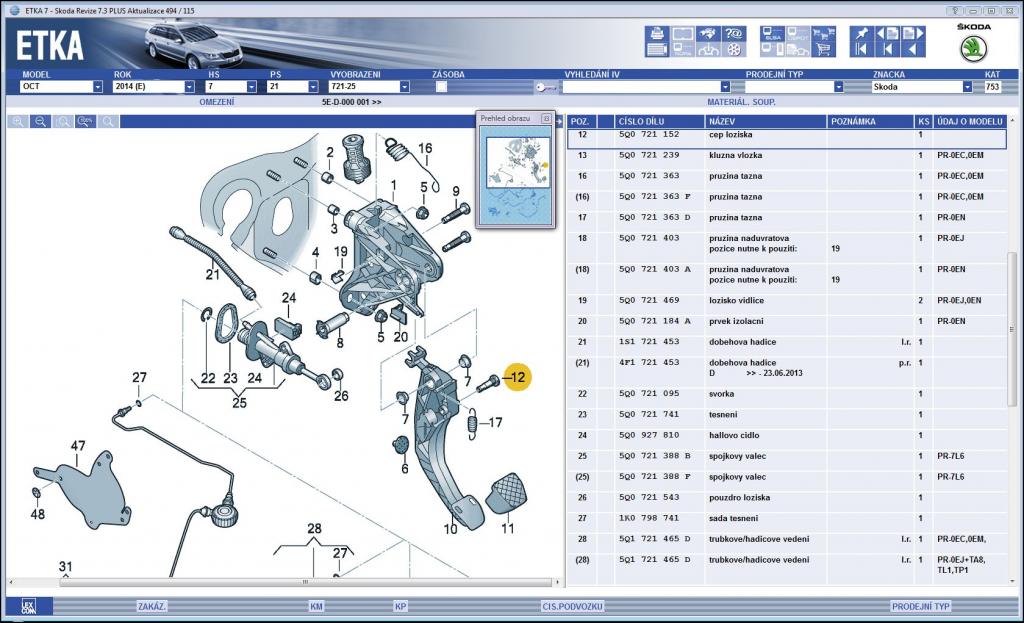Expand the ZNACKA brand dropdown

[x=967, y=87]
